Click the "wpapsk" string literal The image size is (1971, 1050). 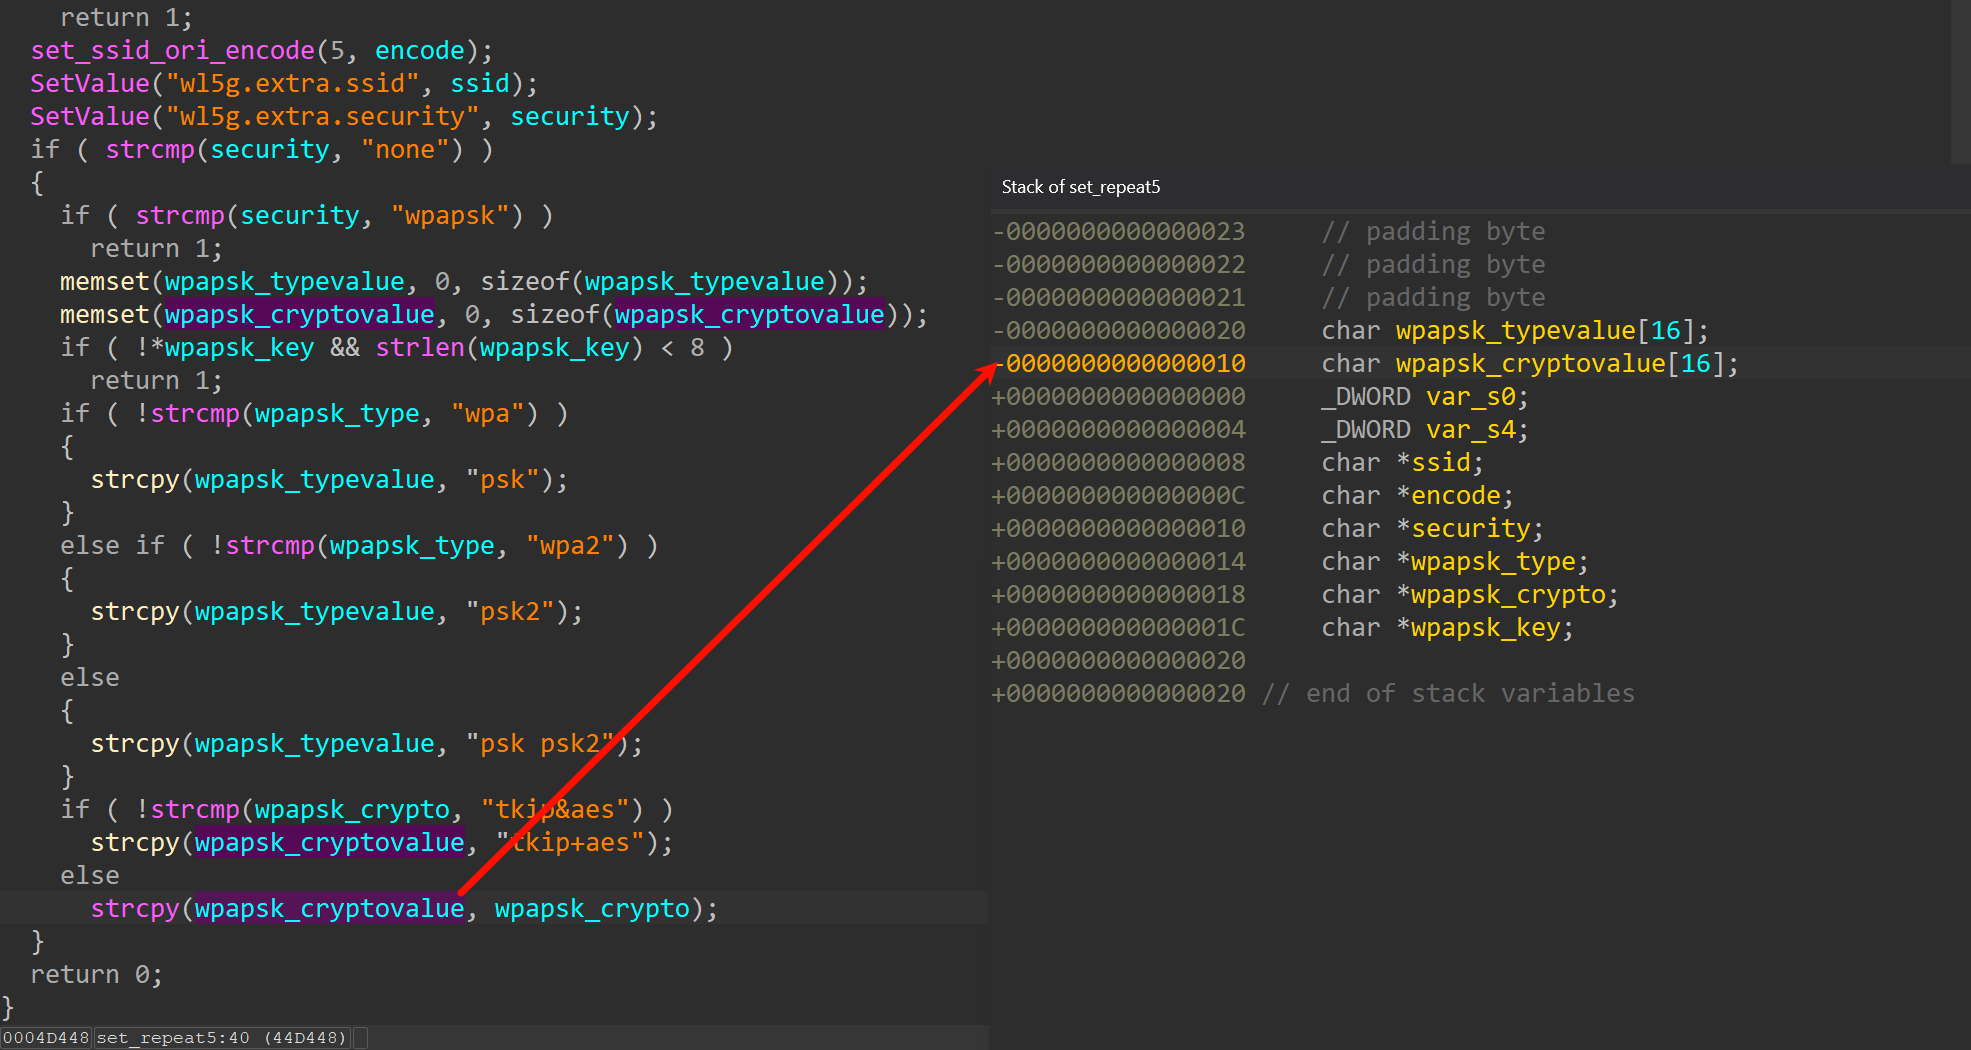click(457, 215)
